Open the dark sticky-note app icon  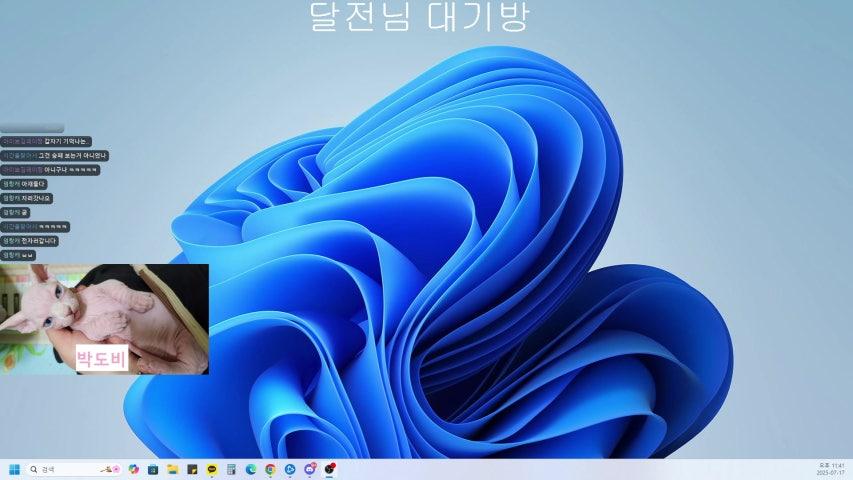click(192, 469)
